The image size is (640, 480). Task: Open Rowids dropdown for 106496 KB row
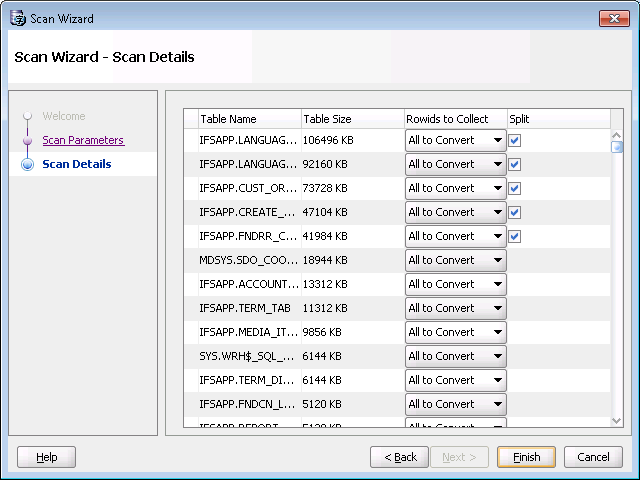click(x=456, y=140)
